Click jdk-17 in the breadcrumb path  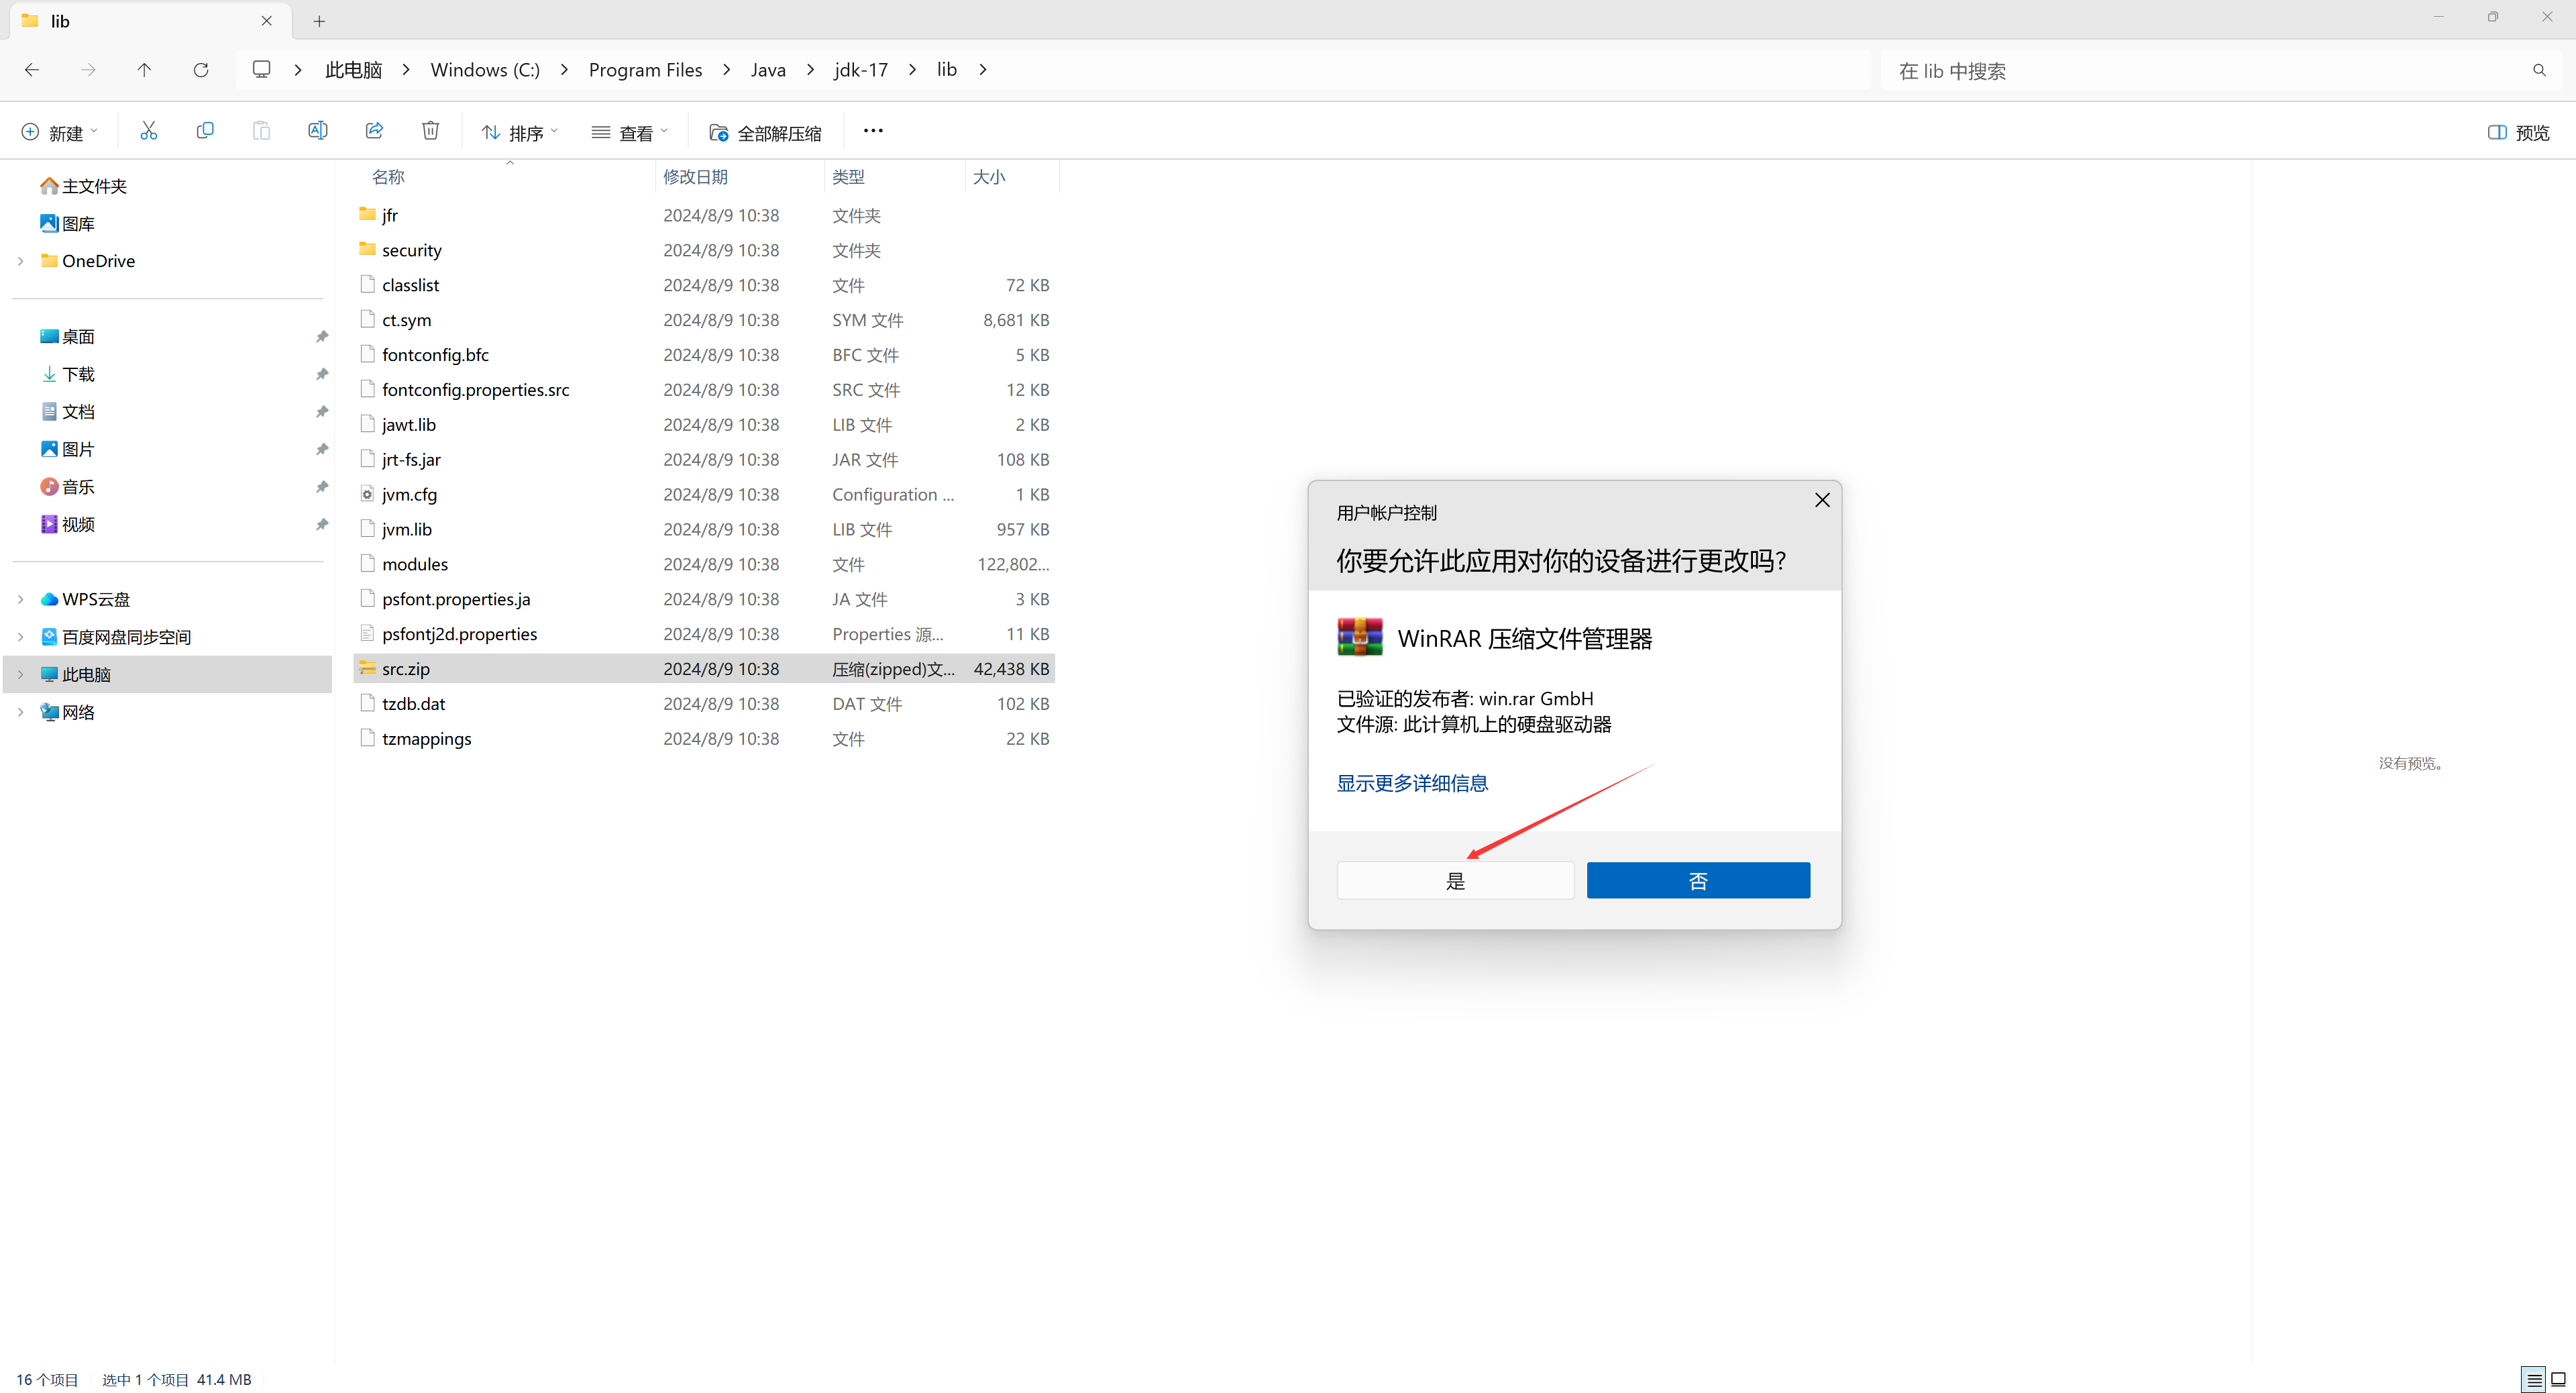click(860, 70)
